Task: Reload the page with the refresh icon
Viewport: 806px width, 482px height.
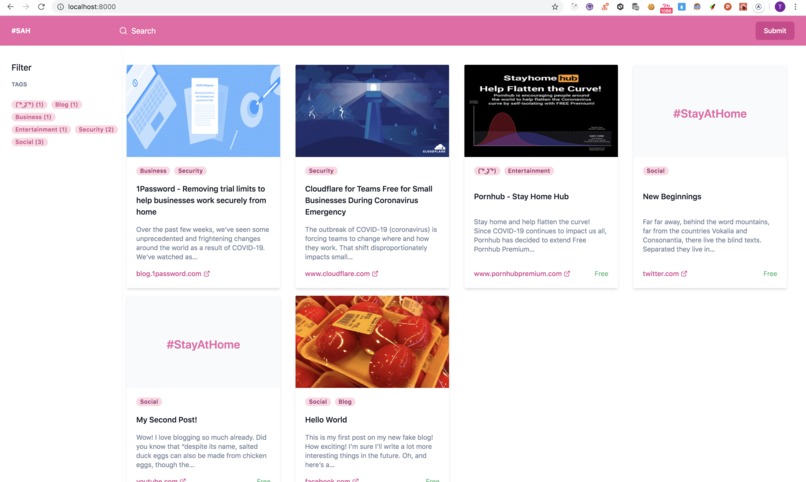Action: click(41, 7)
